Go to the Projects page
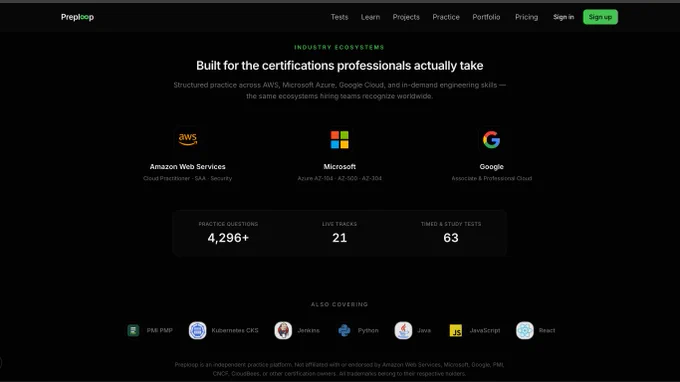 (406, 17)
